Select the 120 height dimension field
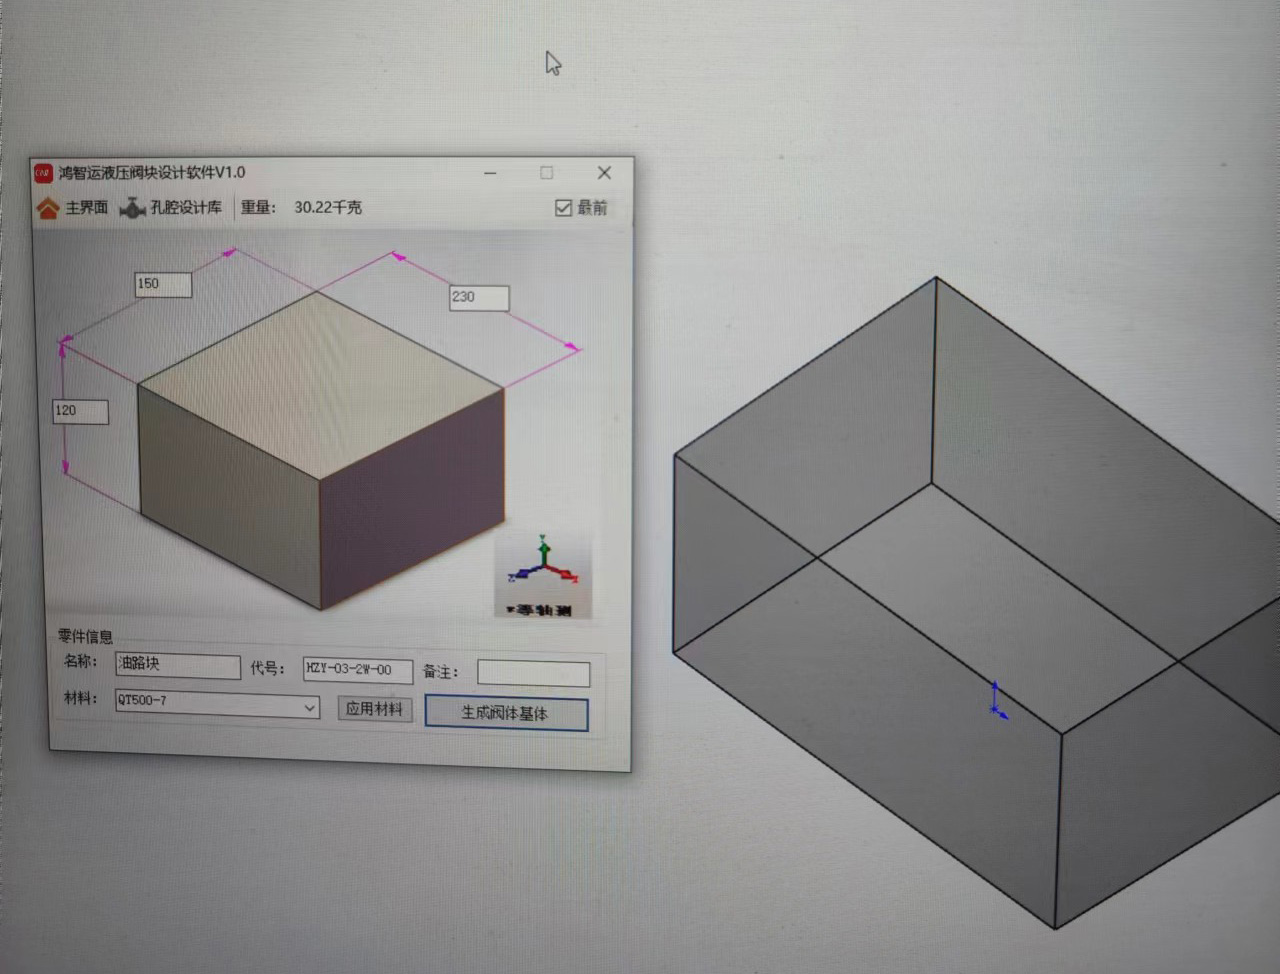The width and height of the screenshot is (1280, 974). 80,411
